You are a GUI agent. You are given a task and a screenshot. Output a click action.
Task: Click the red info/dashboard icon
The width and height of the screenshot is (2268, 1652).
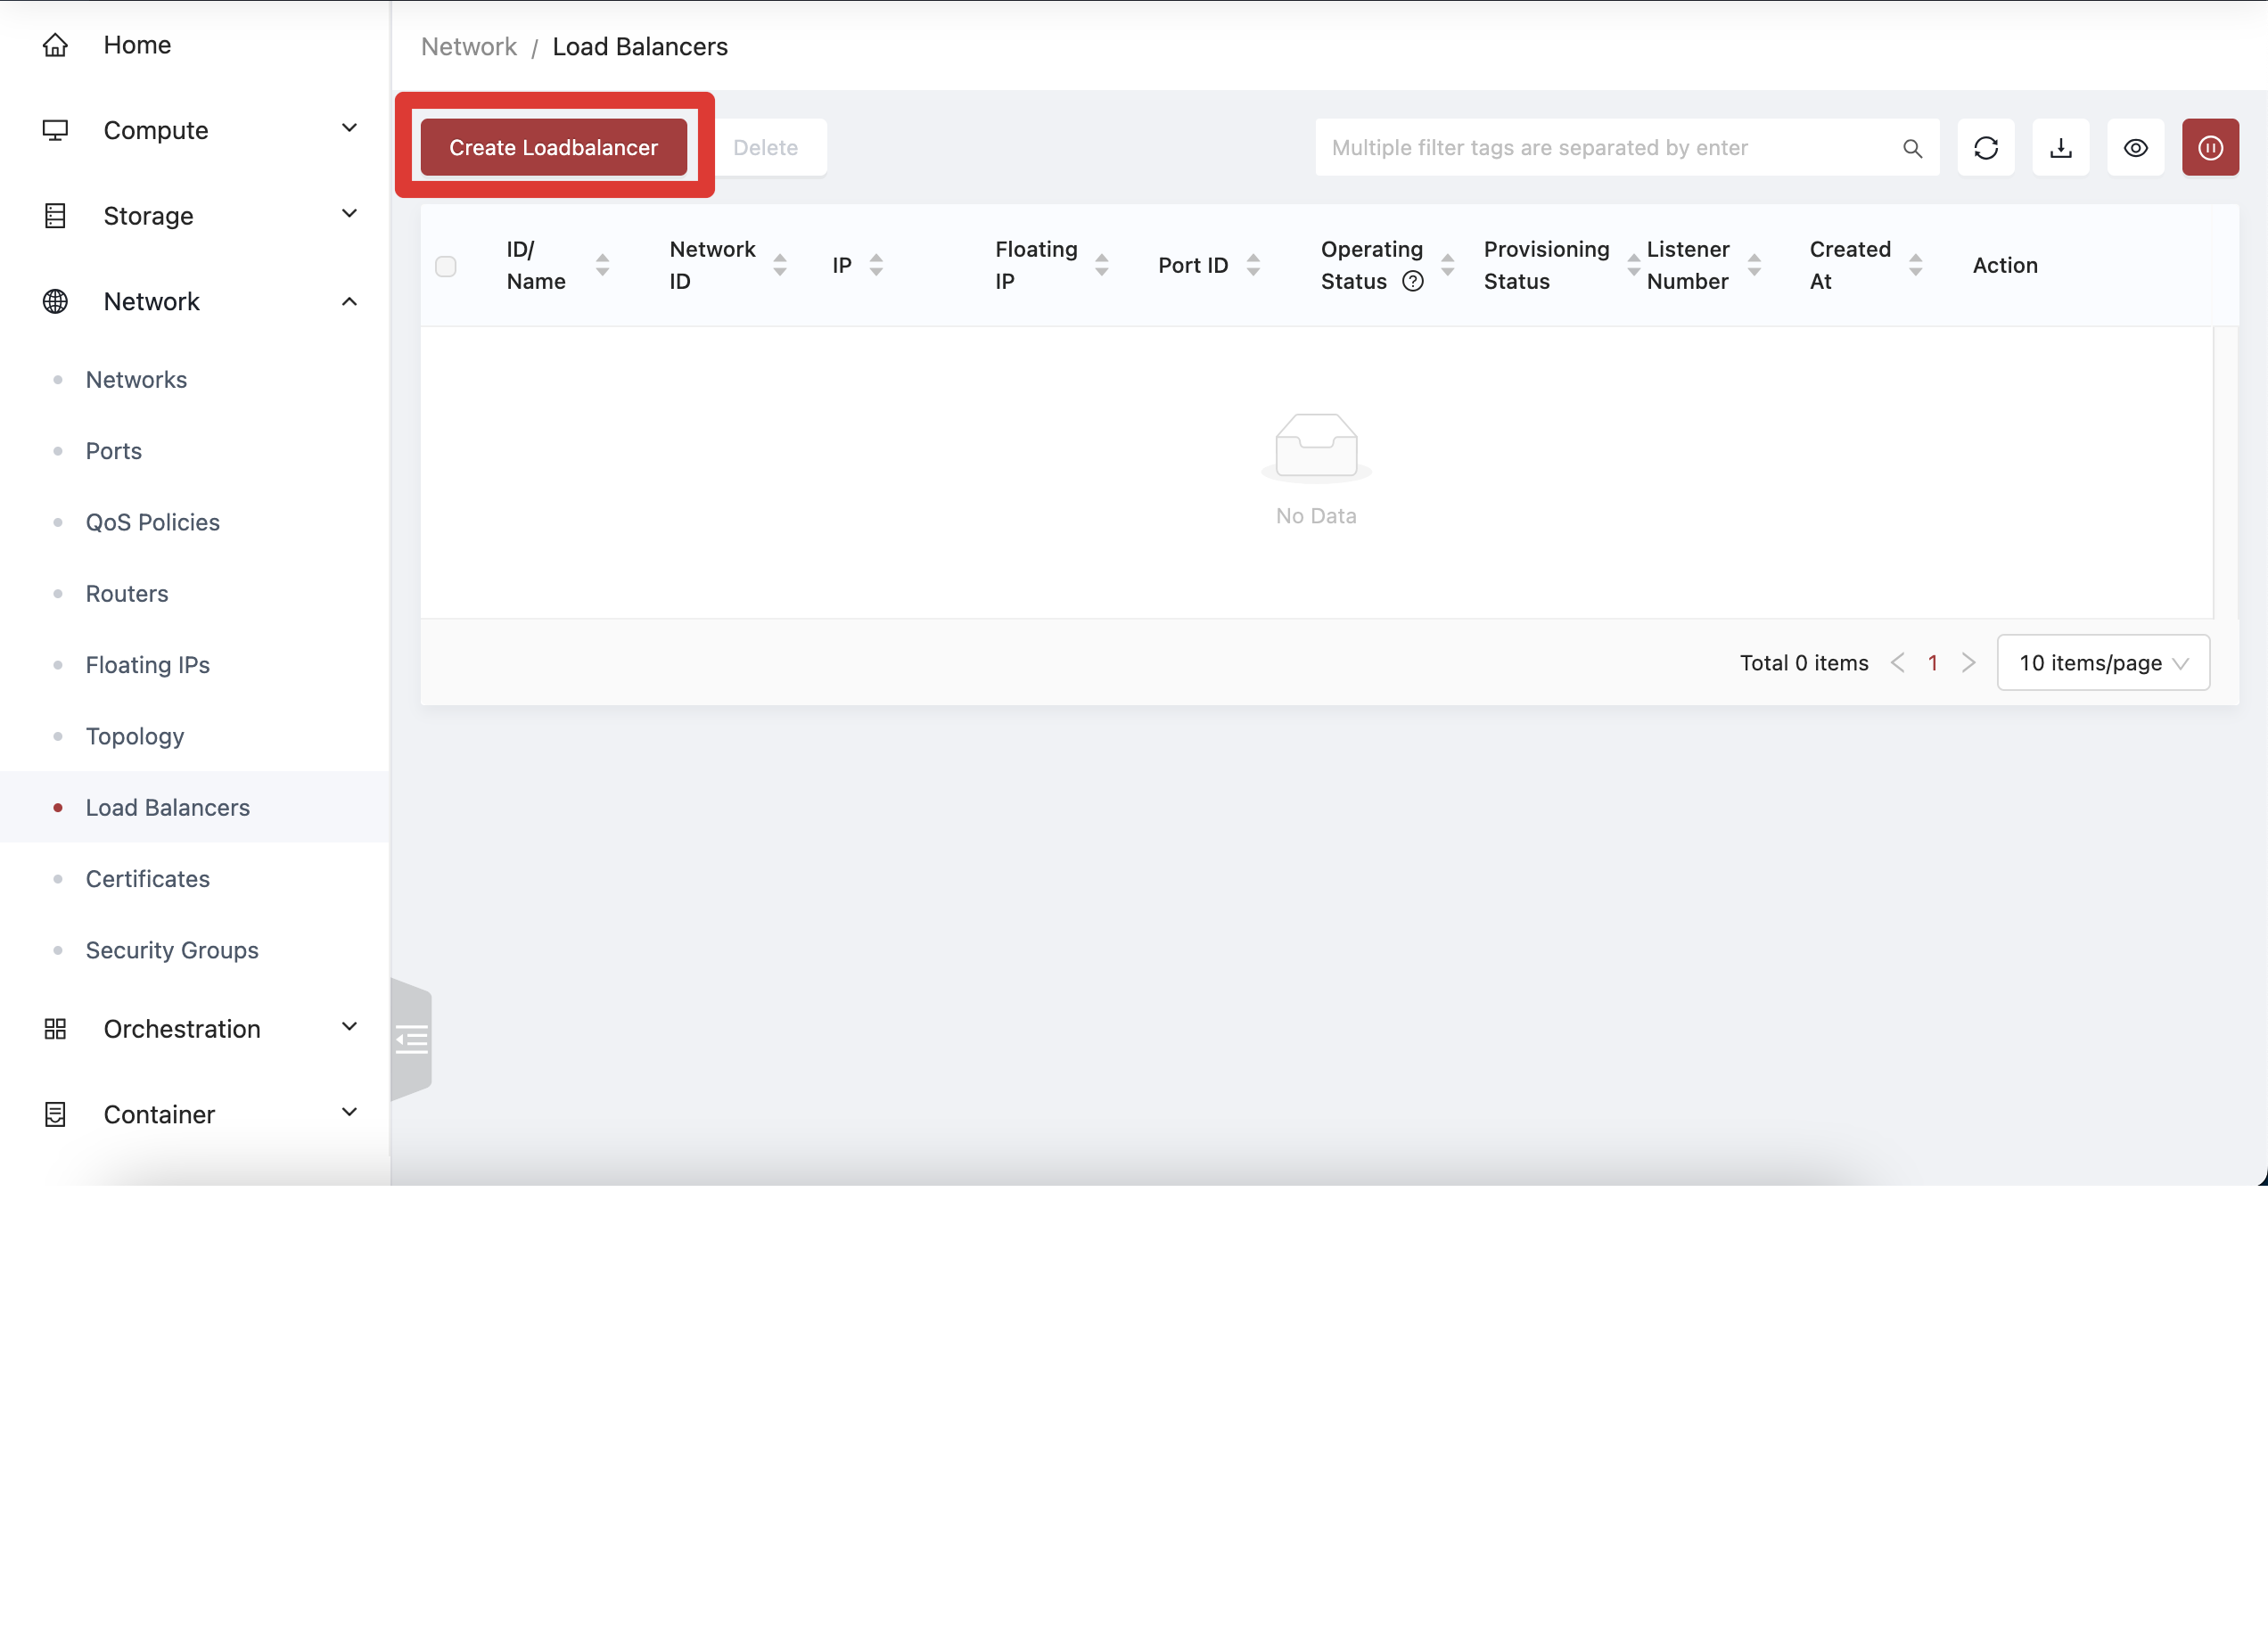[2212, 146]
